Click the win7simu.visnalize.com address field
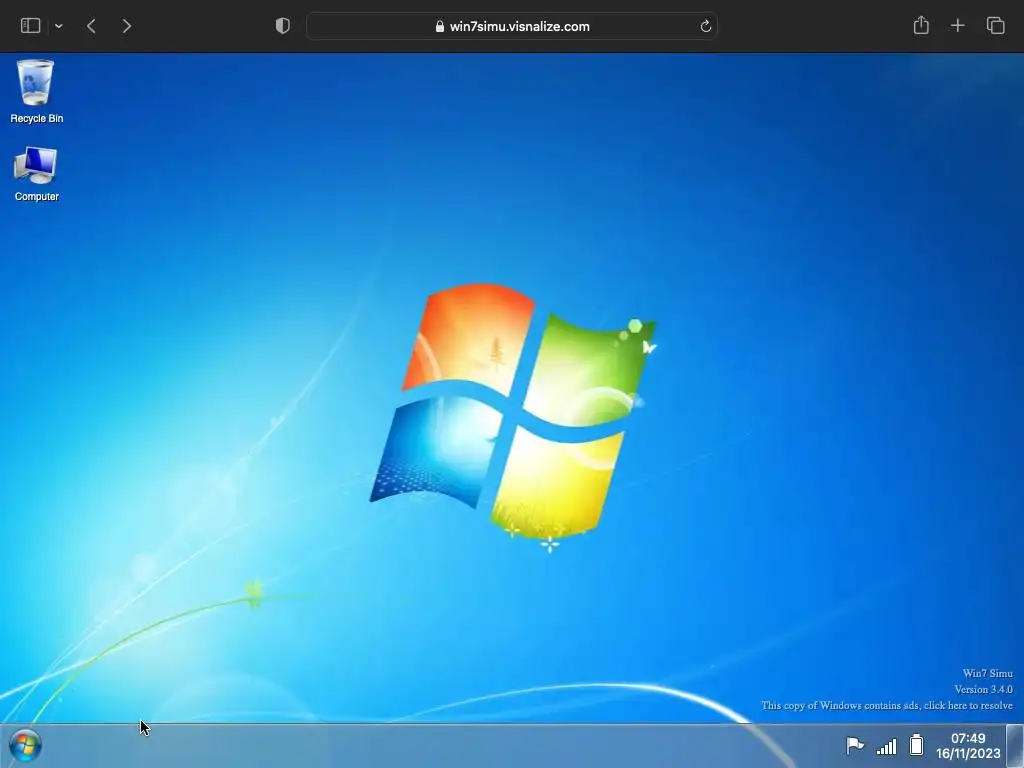 512,26
